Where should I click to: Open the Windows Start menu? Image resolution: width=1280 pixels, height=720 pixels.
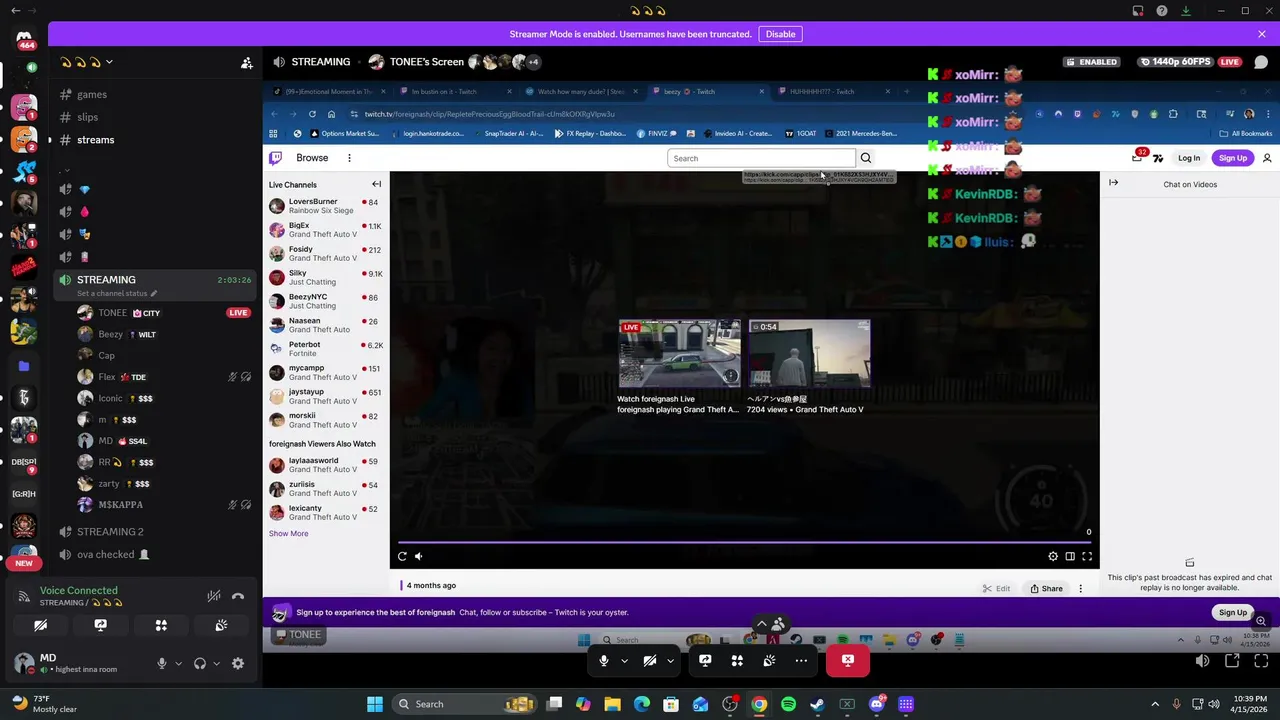point(375,704)
